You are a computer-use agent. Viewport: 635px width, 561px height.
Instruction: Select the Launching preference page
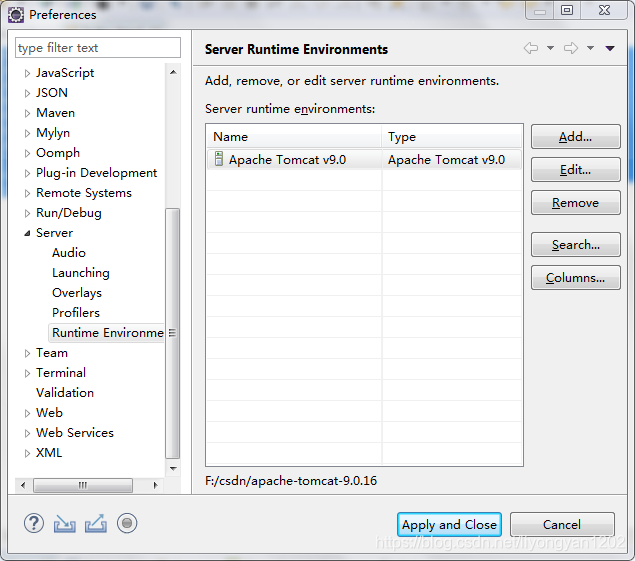pyautogui.click(x=81, y=273)
